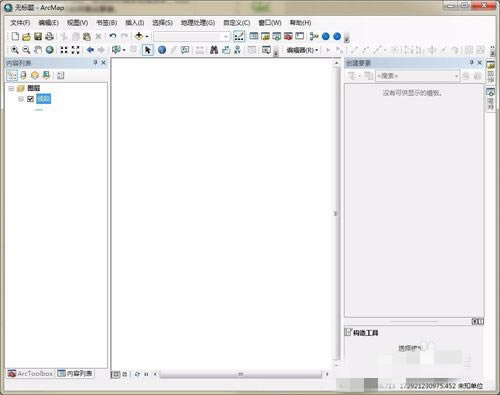The image size is (500, 395).
Task: Click the template search input field
Action: tap(415, 76)
